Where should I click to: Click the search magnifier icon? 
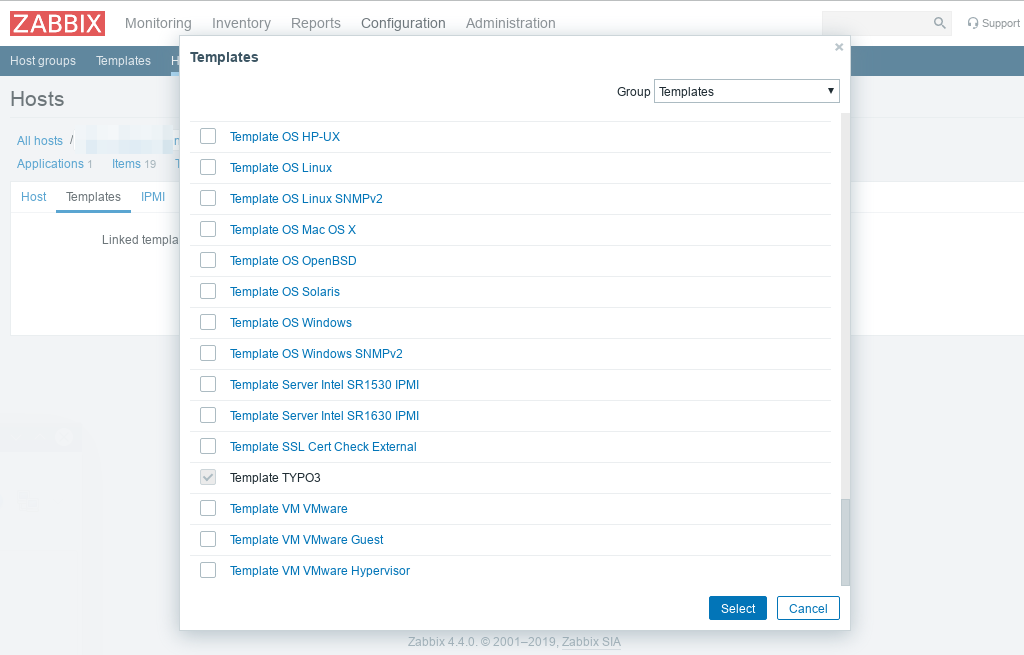939,23
